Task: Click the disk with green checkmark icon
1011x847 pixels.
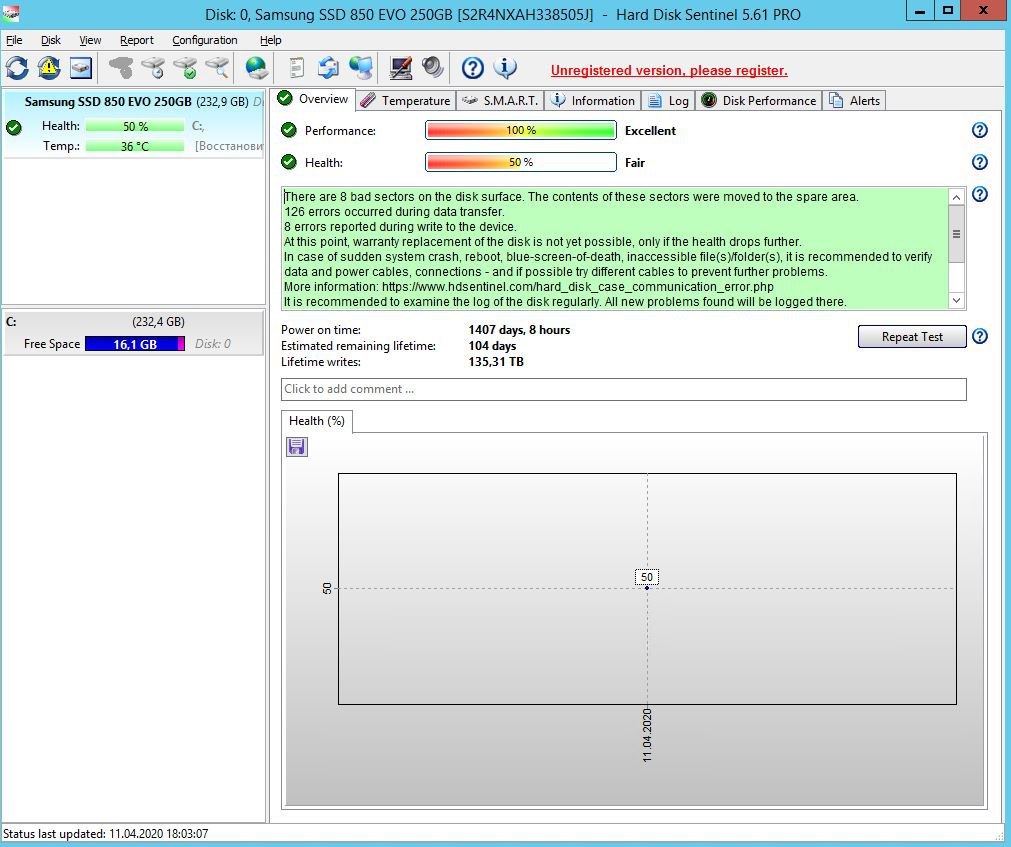Action: (186, 68)
